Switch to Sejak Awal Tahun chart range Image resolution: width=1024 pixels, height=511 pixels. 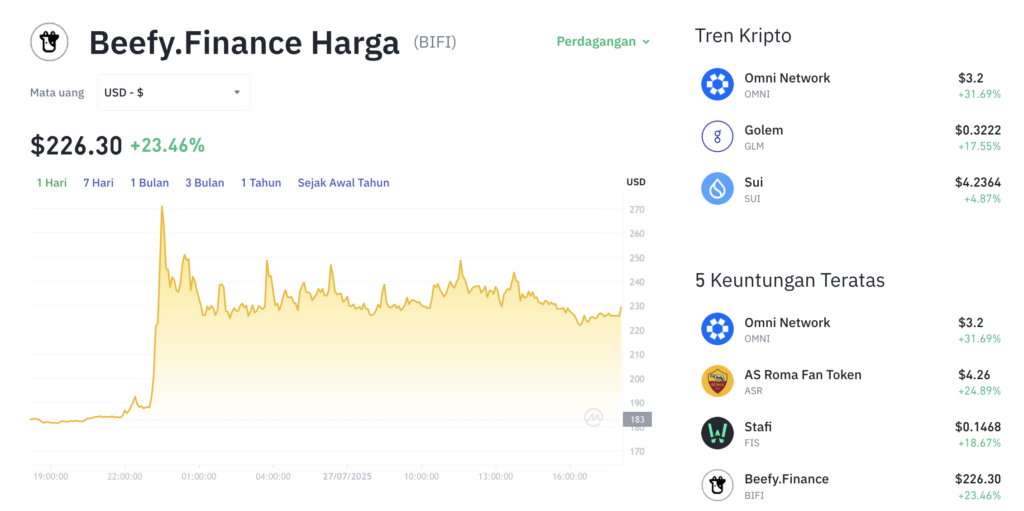(344, 183)
